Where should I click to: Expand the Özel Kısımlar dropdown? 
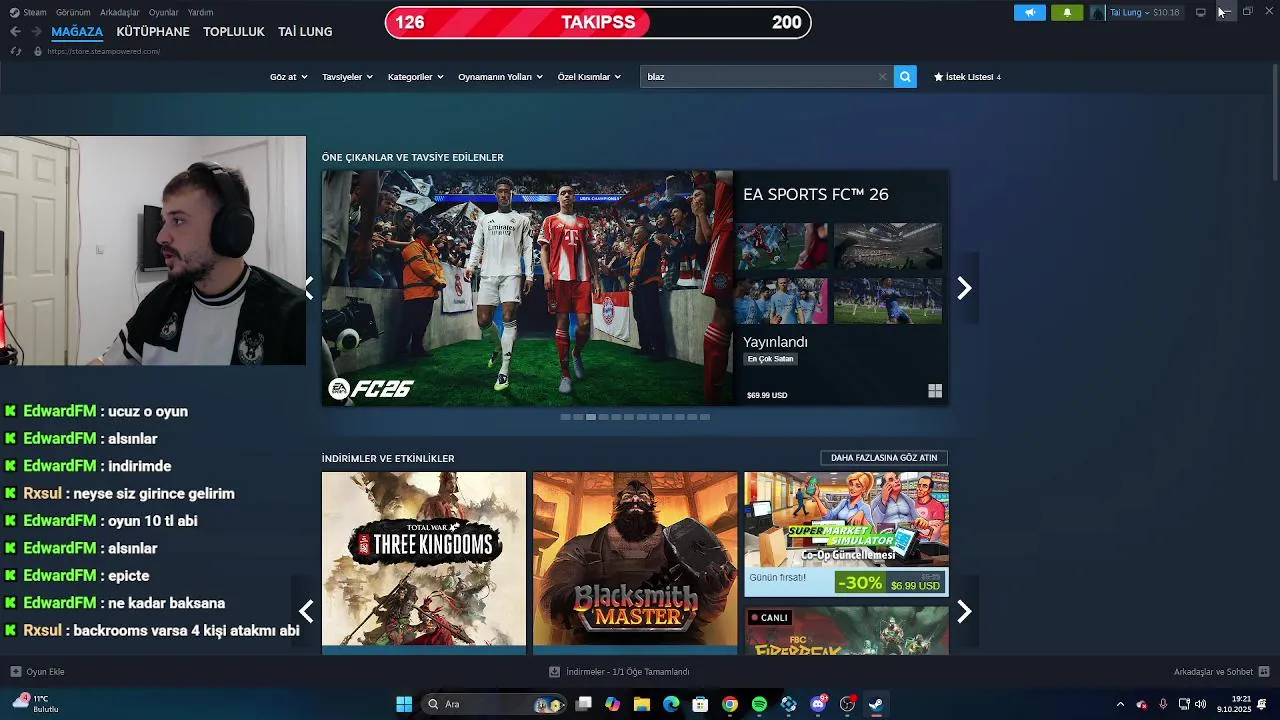pos(589,76)
